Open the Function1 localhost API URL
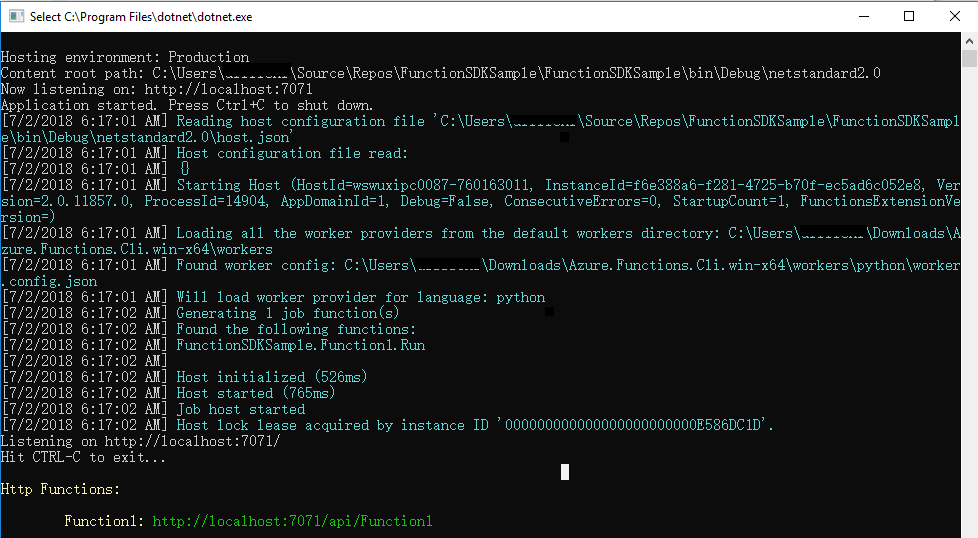Image resolution: width=978 pixels, height=538 pixels. tap(292, 521)
